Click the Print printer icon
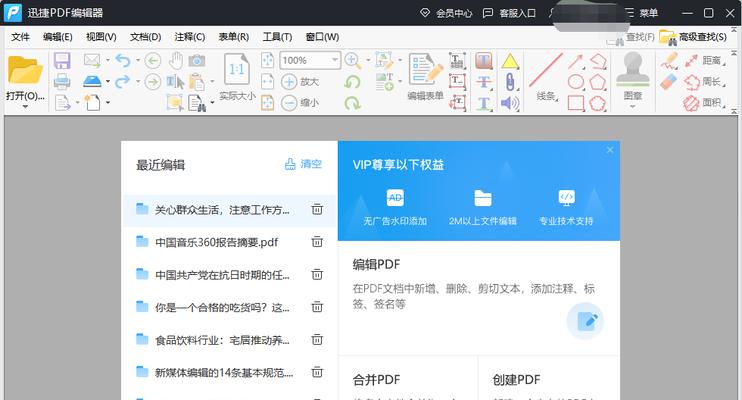 click(62, 81)
